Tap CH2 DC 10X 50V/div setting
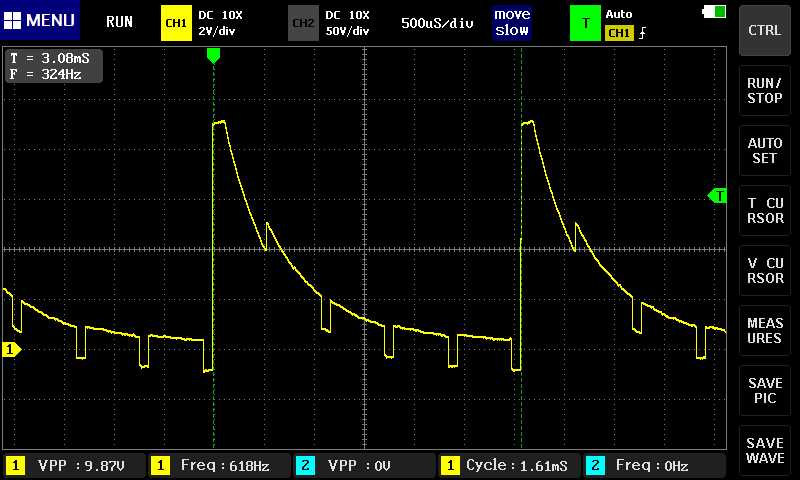This screenshot has height=480, width=800. click(x=347, y=23)
